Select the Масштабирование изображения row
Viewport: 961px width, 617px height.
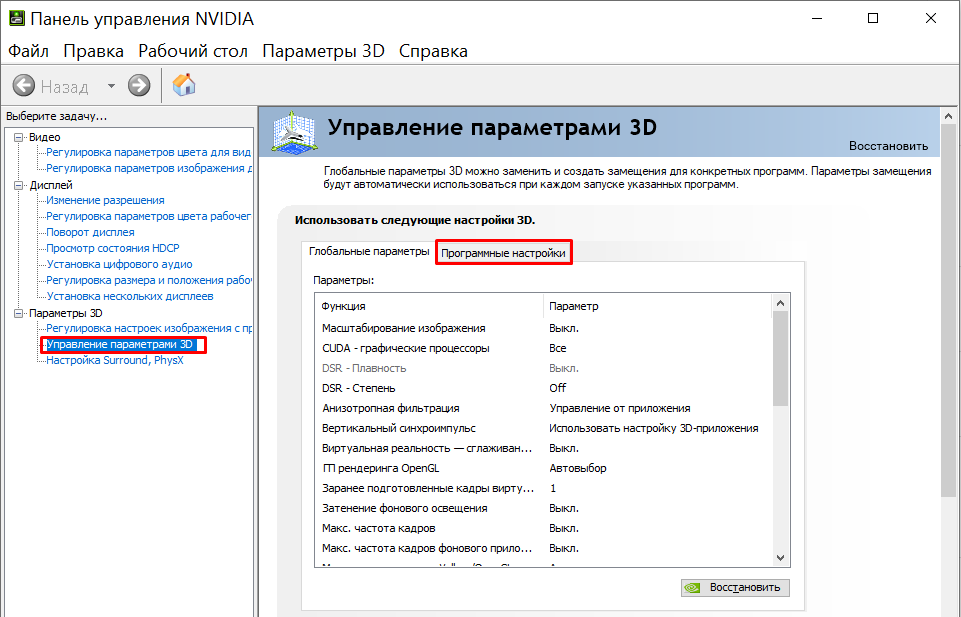coord(543,328)
